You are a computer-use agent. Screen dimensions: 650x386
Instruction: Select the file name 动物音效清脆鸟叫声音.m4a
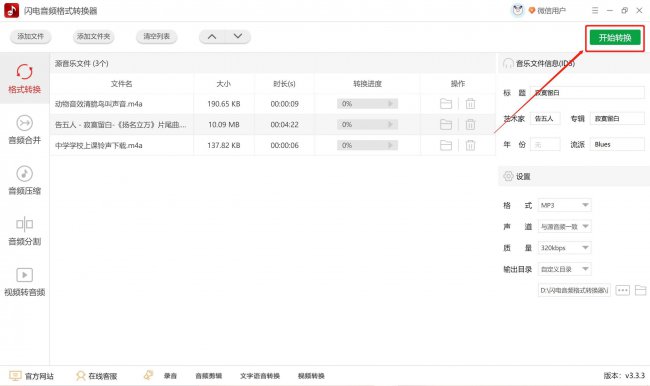pyautogui.click(x=99, y=104)
